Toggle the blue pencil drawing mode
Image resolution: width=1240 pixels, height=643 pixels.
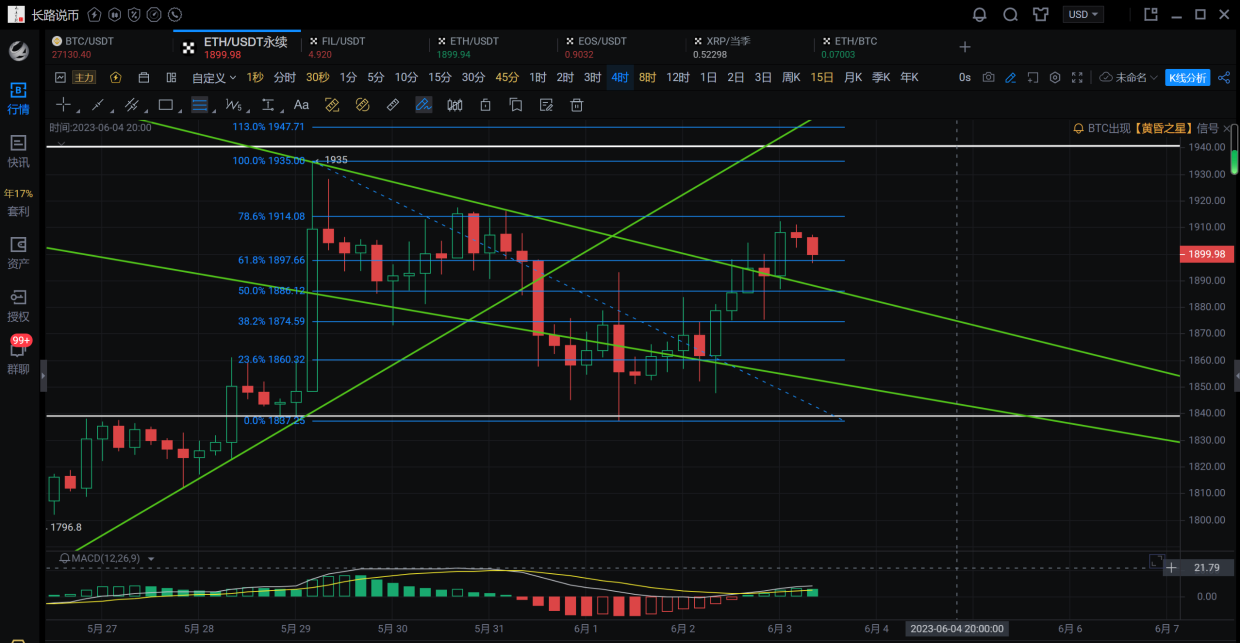click(x=1011, y=78)
